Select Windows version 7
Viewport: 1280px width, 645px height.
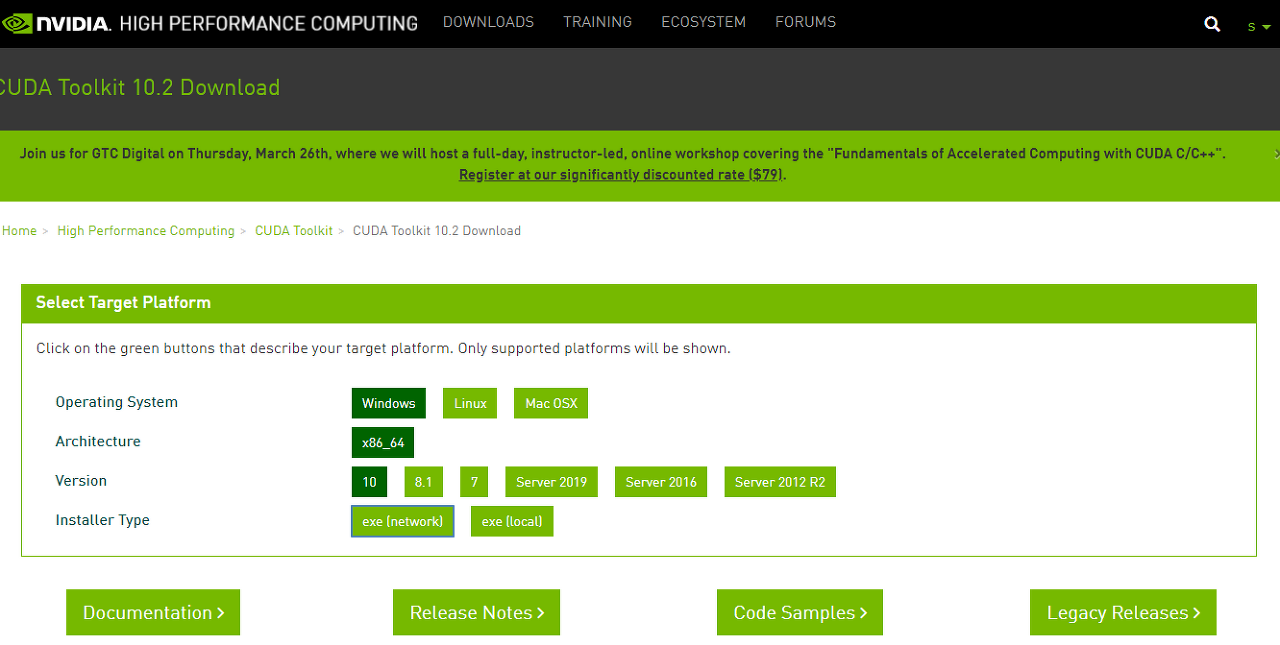pyautogui.click(x=474, y=482)
